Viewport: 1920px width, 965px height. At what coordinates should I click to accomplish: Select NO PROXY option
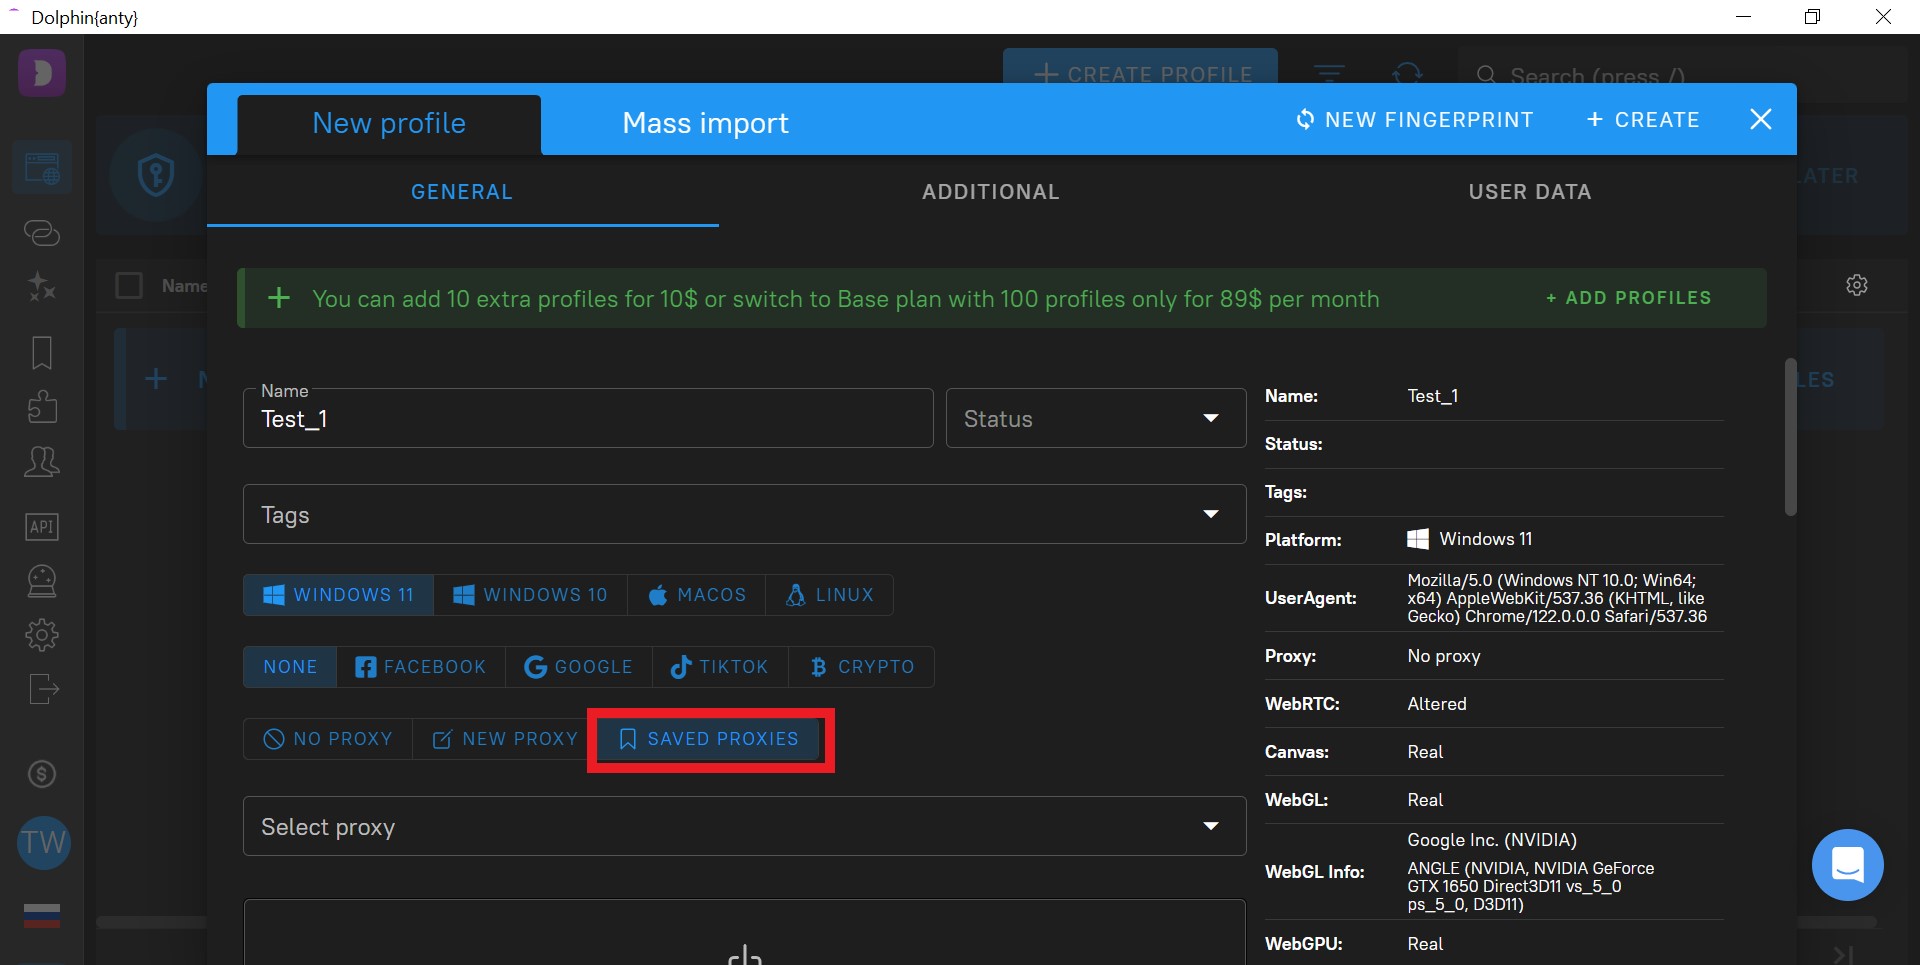click(328, 739)
